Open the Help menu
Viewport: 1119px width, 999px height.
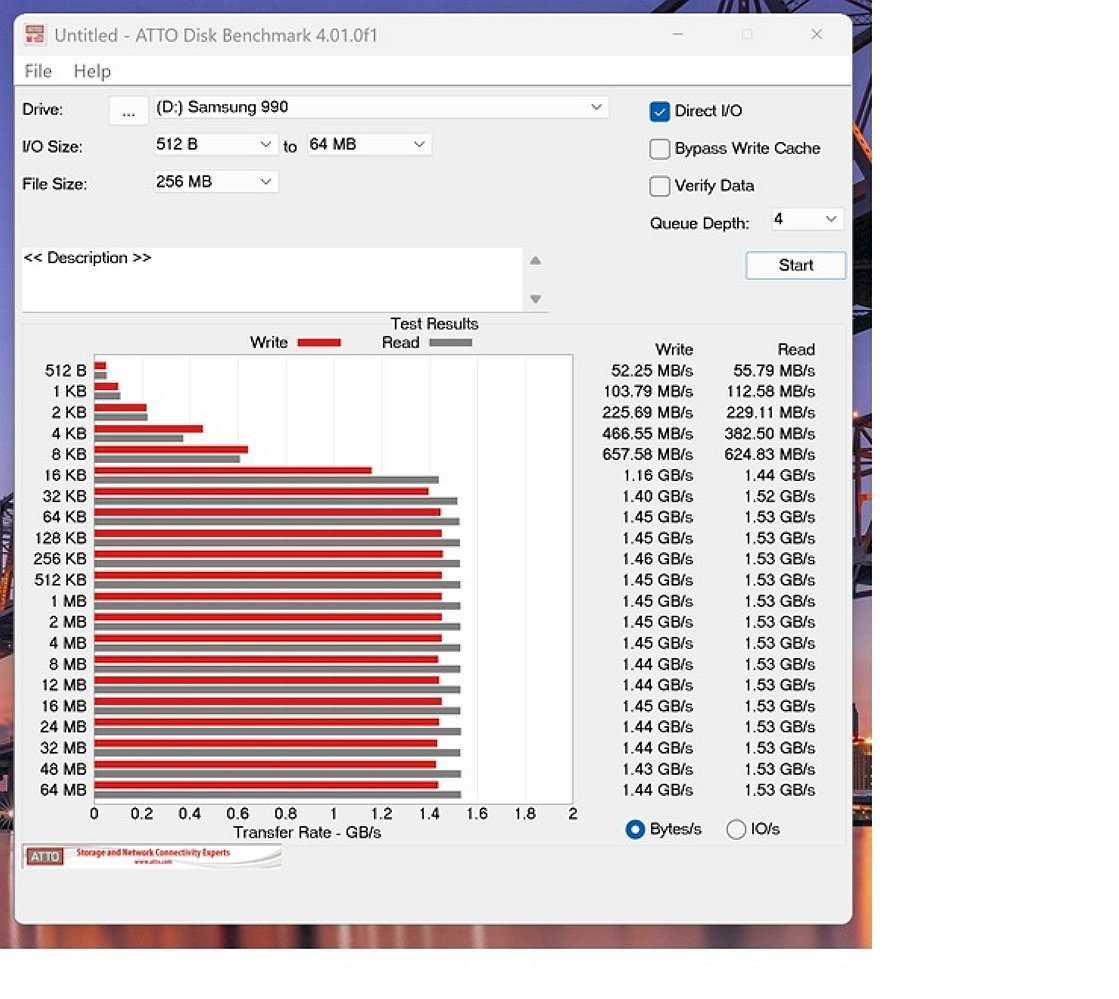(x=92, y=71)
